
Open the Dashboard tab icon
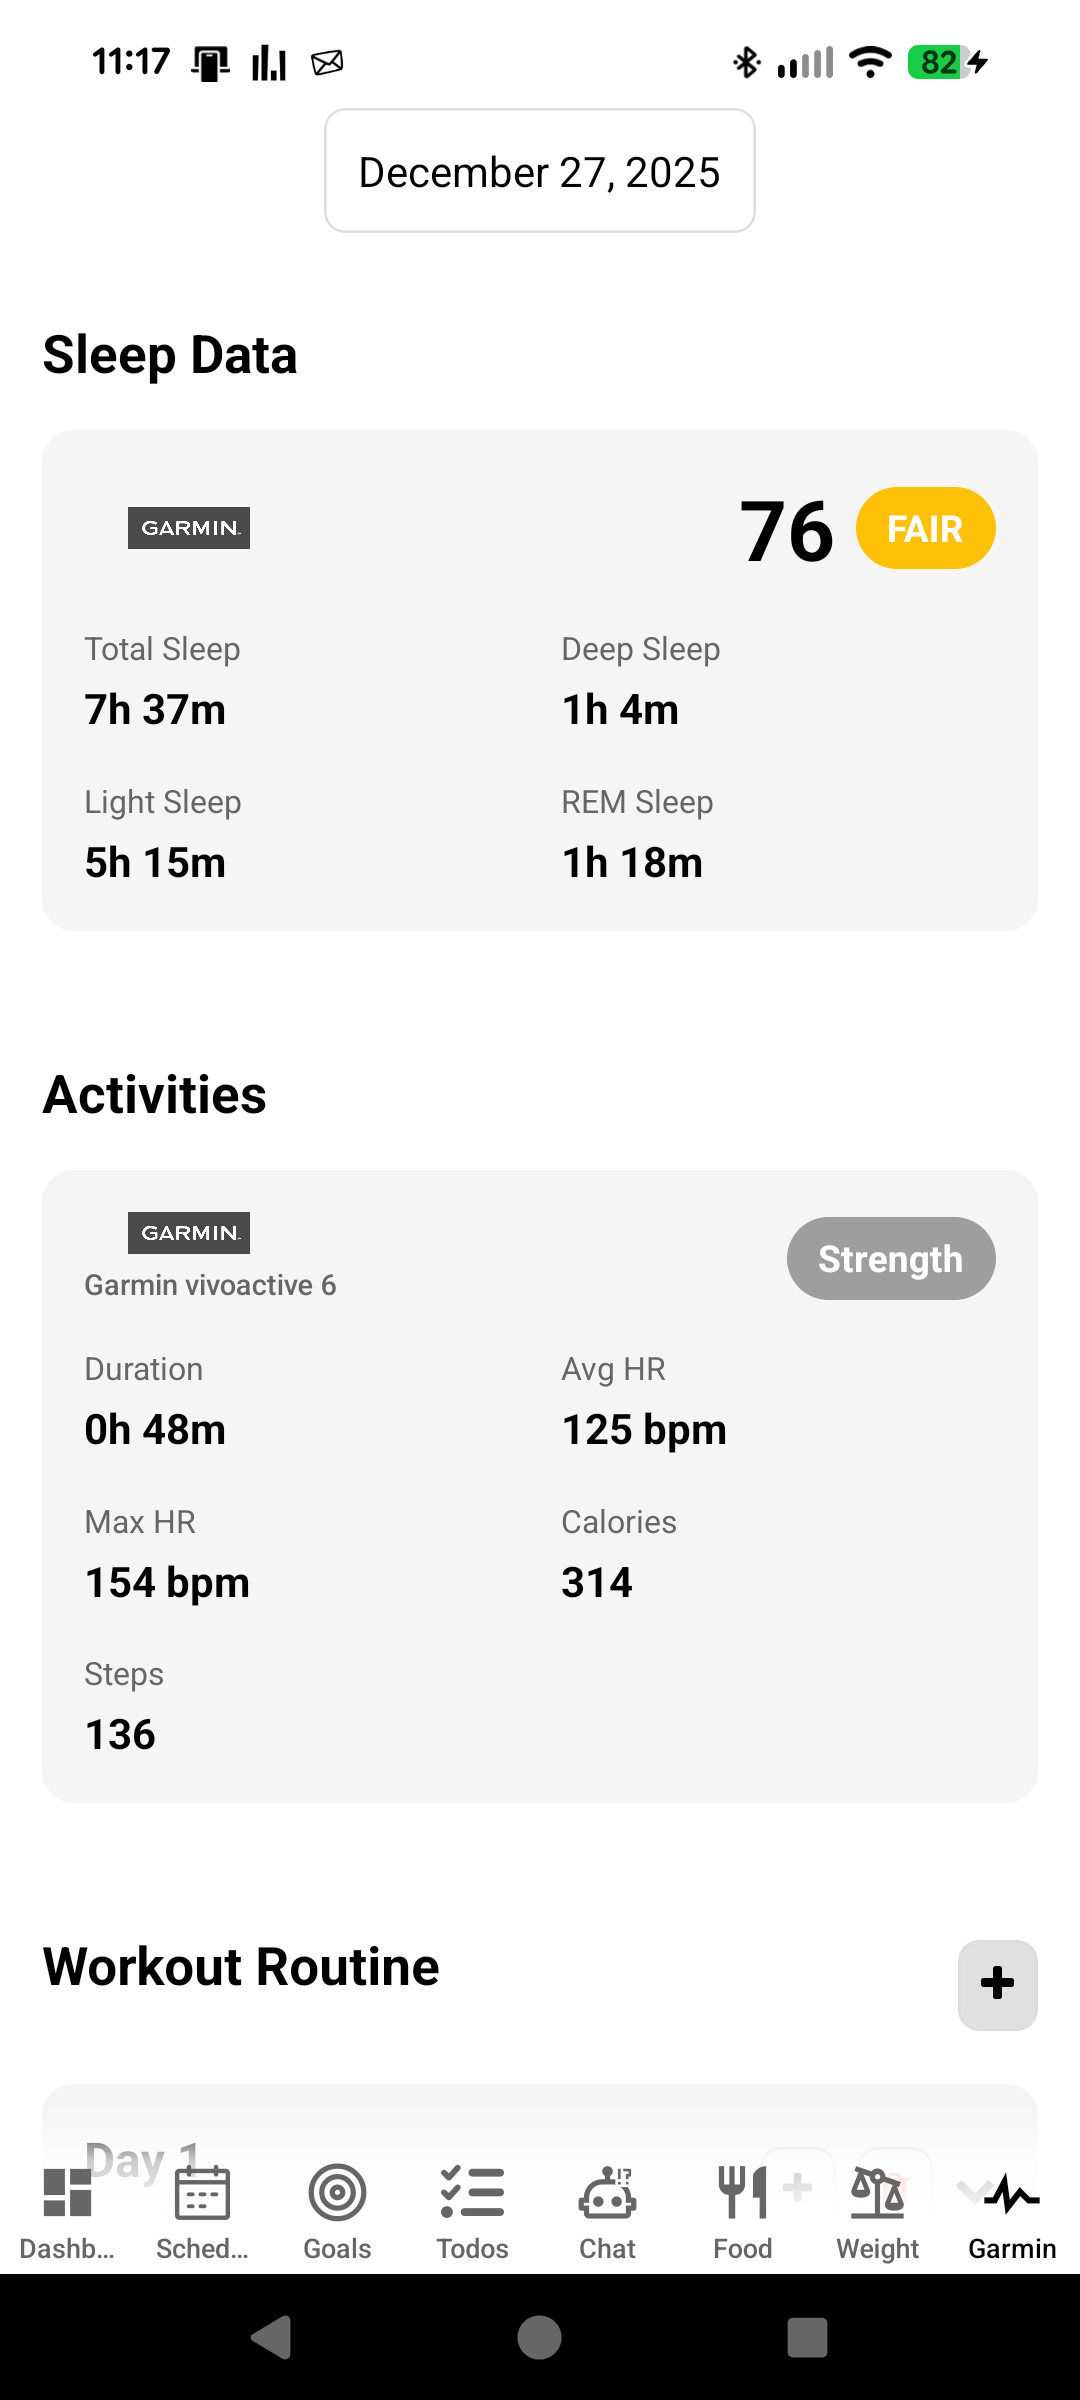[x=67, y=2193]
